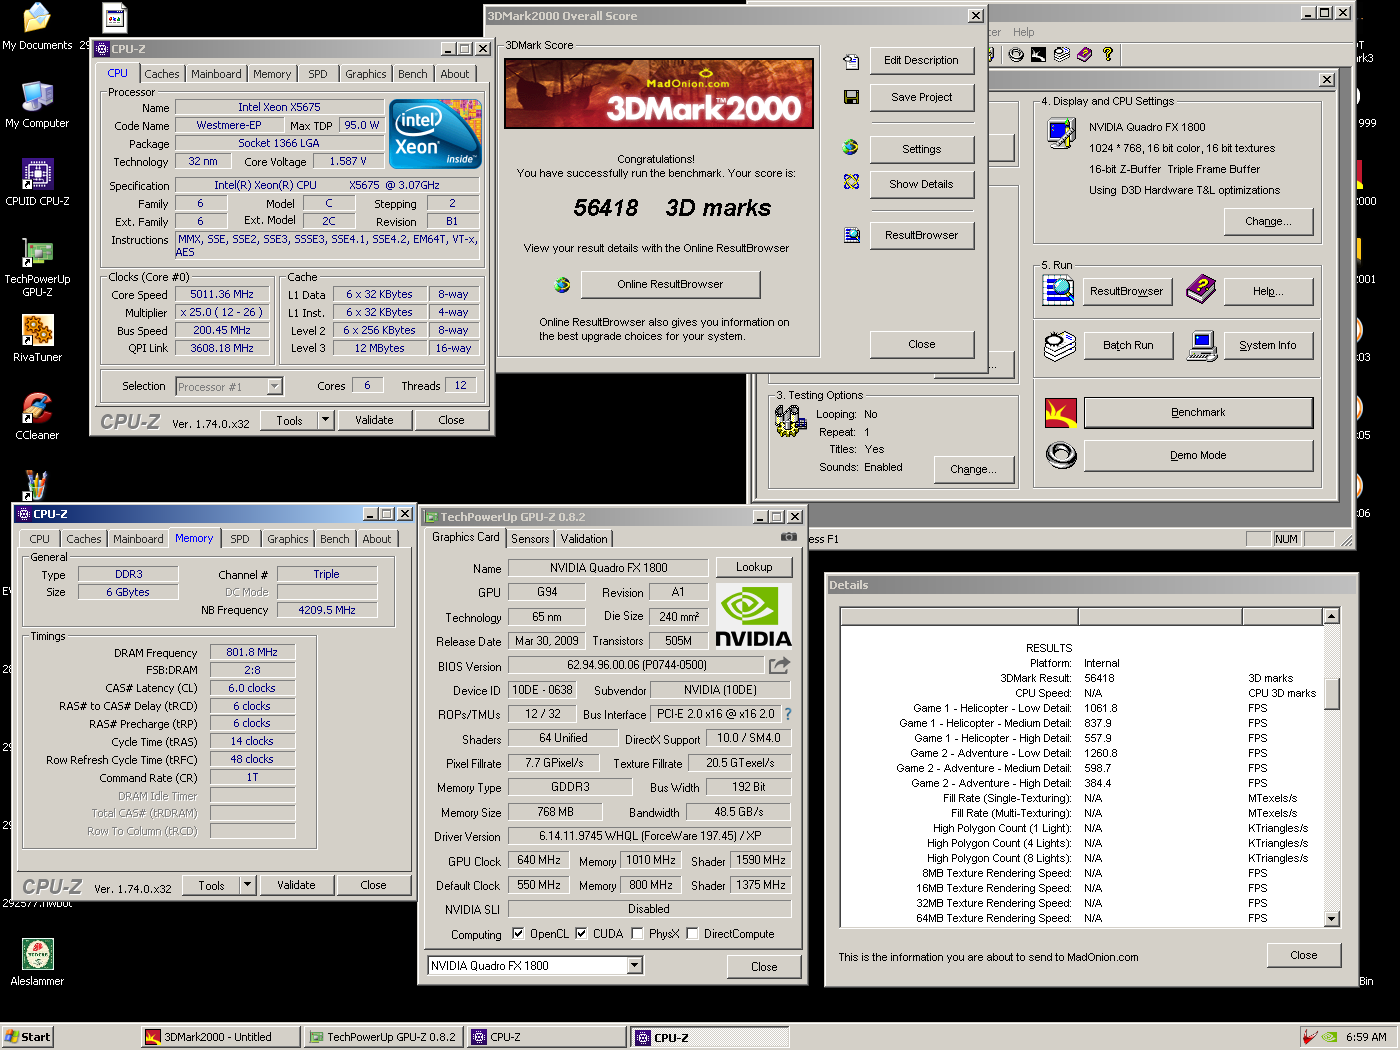Image resolution: width=1400 pixels, height=1050 pixels.
Task: Open the Help menu in 3DMark2000
Action: click(x=1024, y=32)
